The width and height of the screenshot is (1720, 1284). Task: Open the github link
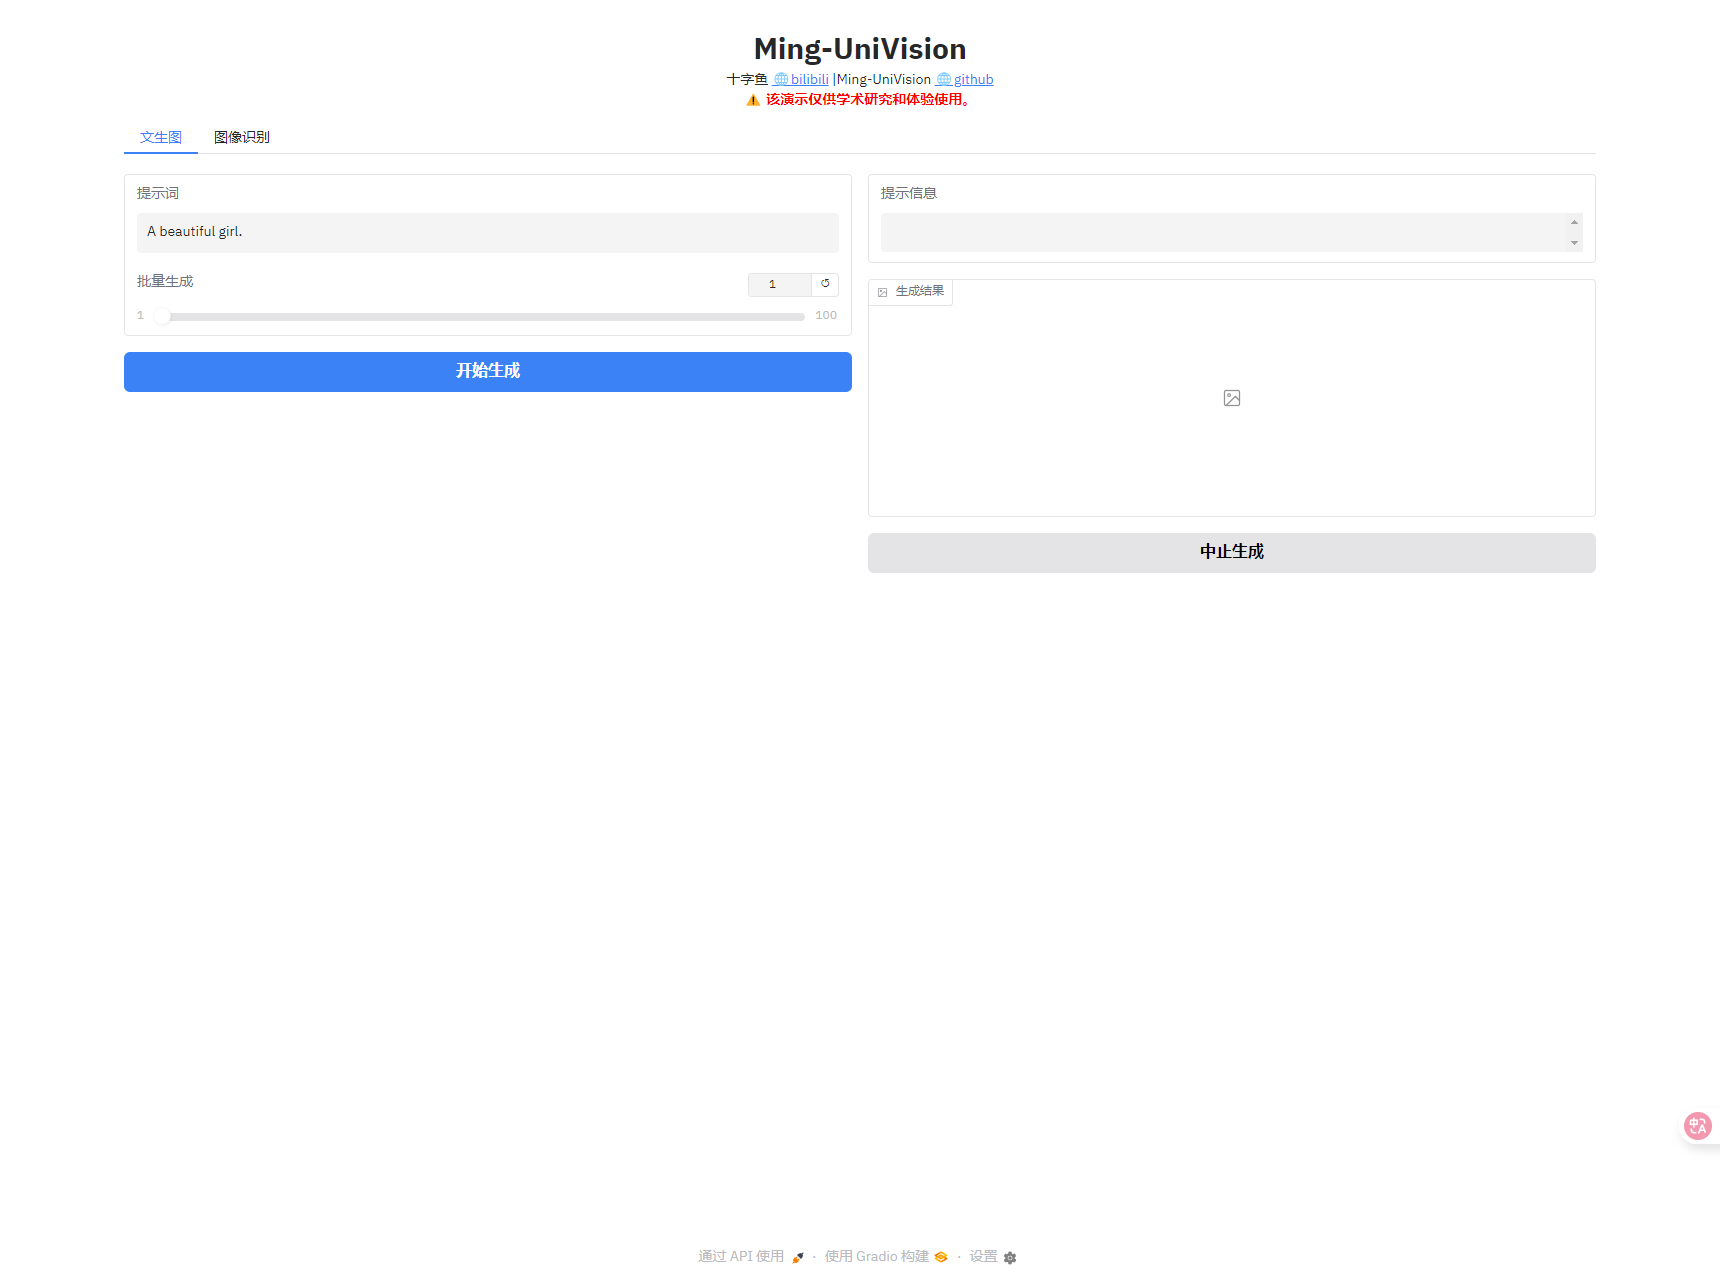pyautogui.click(x=973, y=80)
